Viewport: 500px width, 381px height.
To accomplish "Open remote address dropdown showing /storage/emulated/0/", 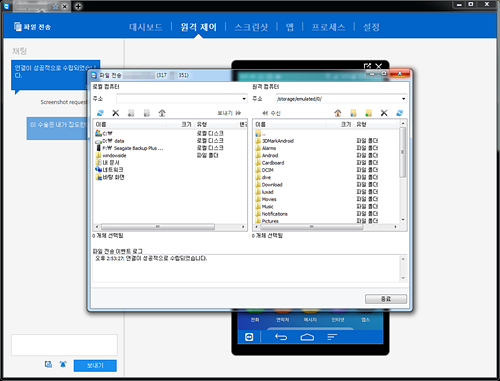I will [403, 99].
